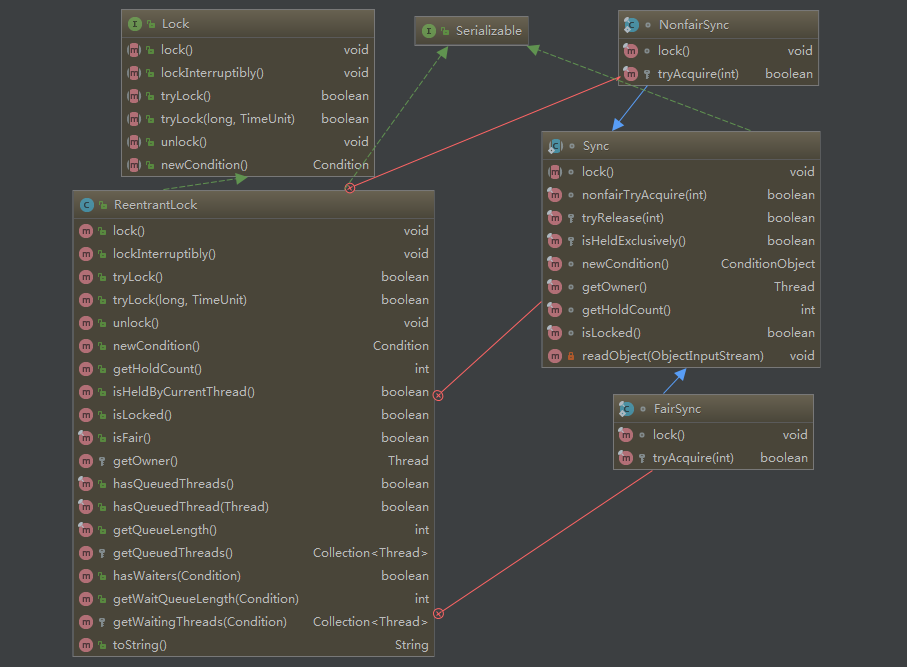
Task: Click the Sync abstract class icon
Action: pyautogui.click(x=555, y=146)
